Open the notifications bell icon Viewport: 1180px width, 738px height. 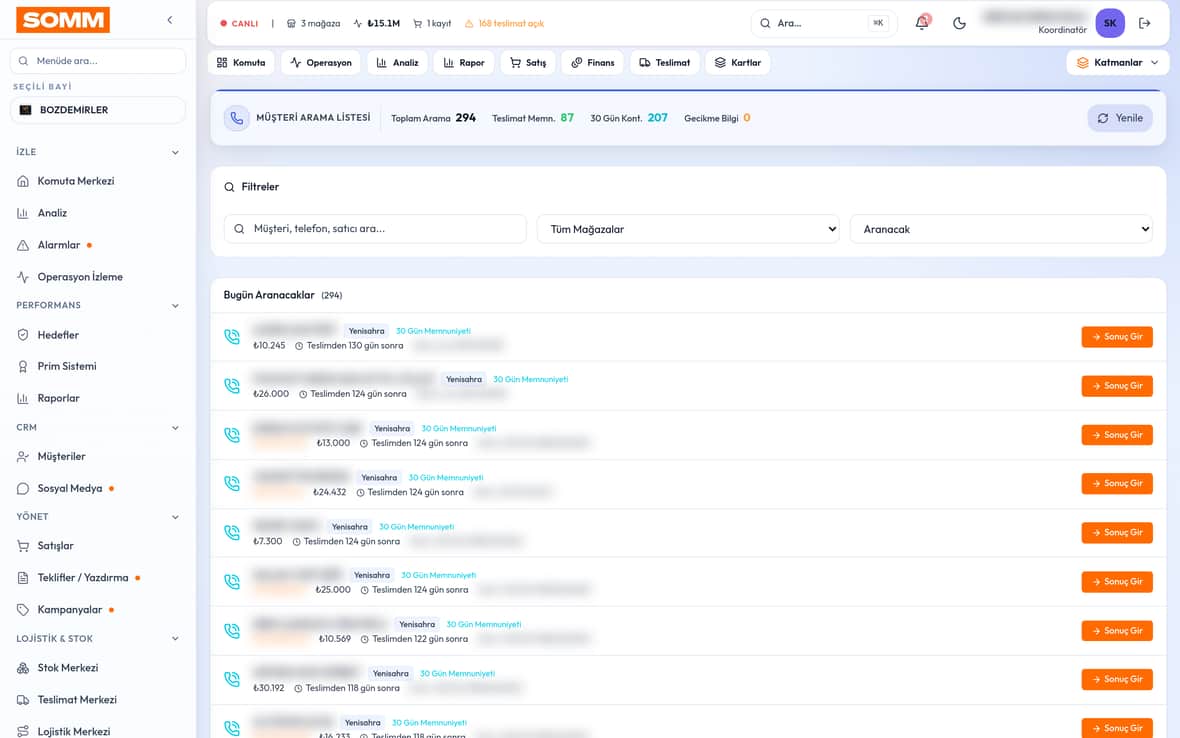pos(922,23)
